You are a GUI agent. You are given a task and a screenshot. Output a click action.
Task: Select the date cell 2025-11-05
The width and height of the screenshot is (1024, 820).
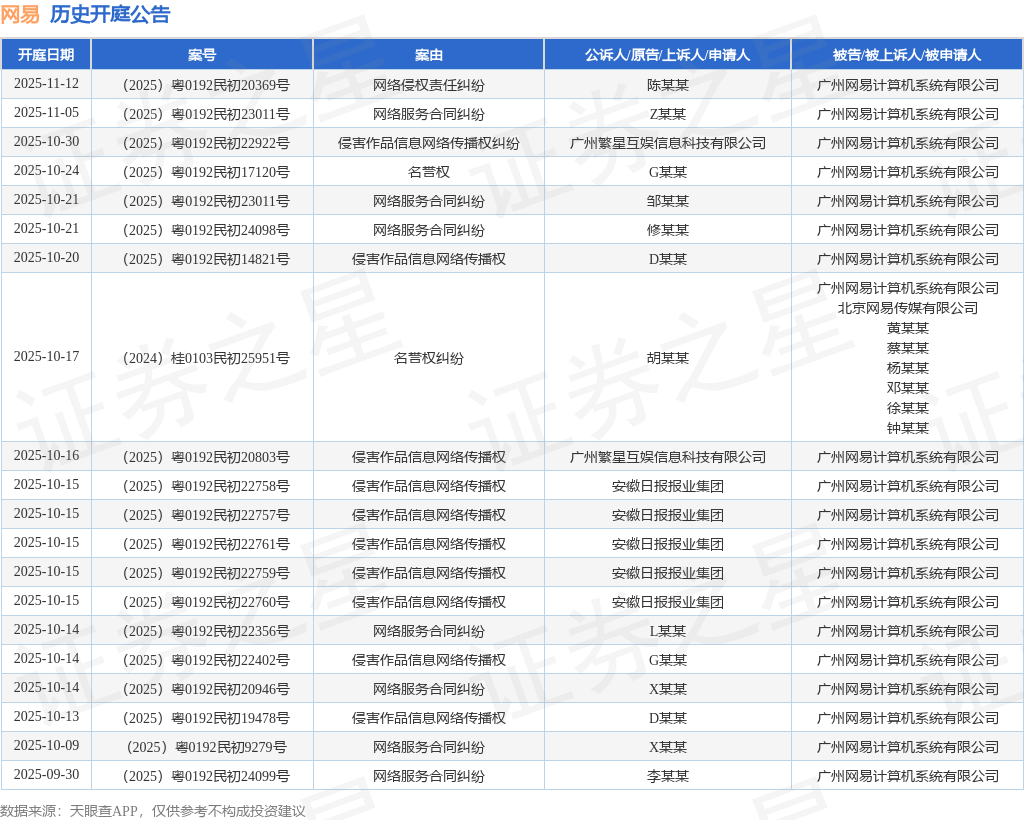click(x=46, y=112)
